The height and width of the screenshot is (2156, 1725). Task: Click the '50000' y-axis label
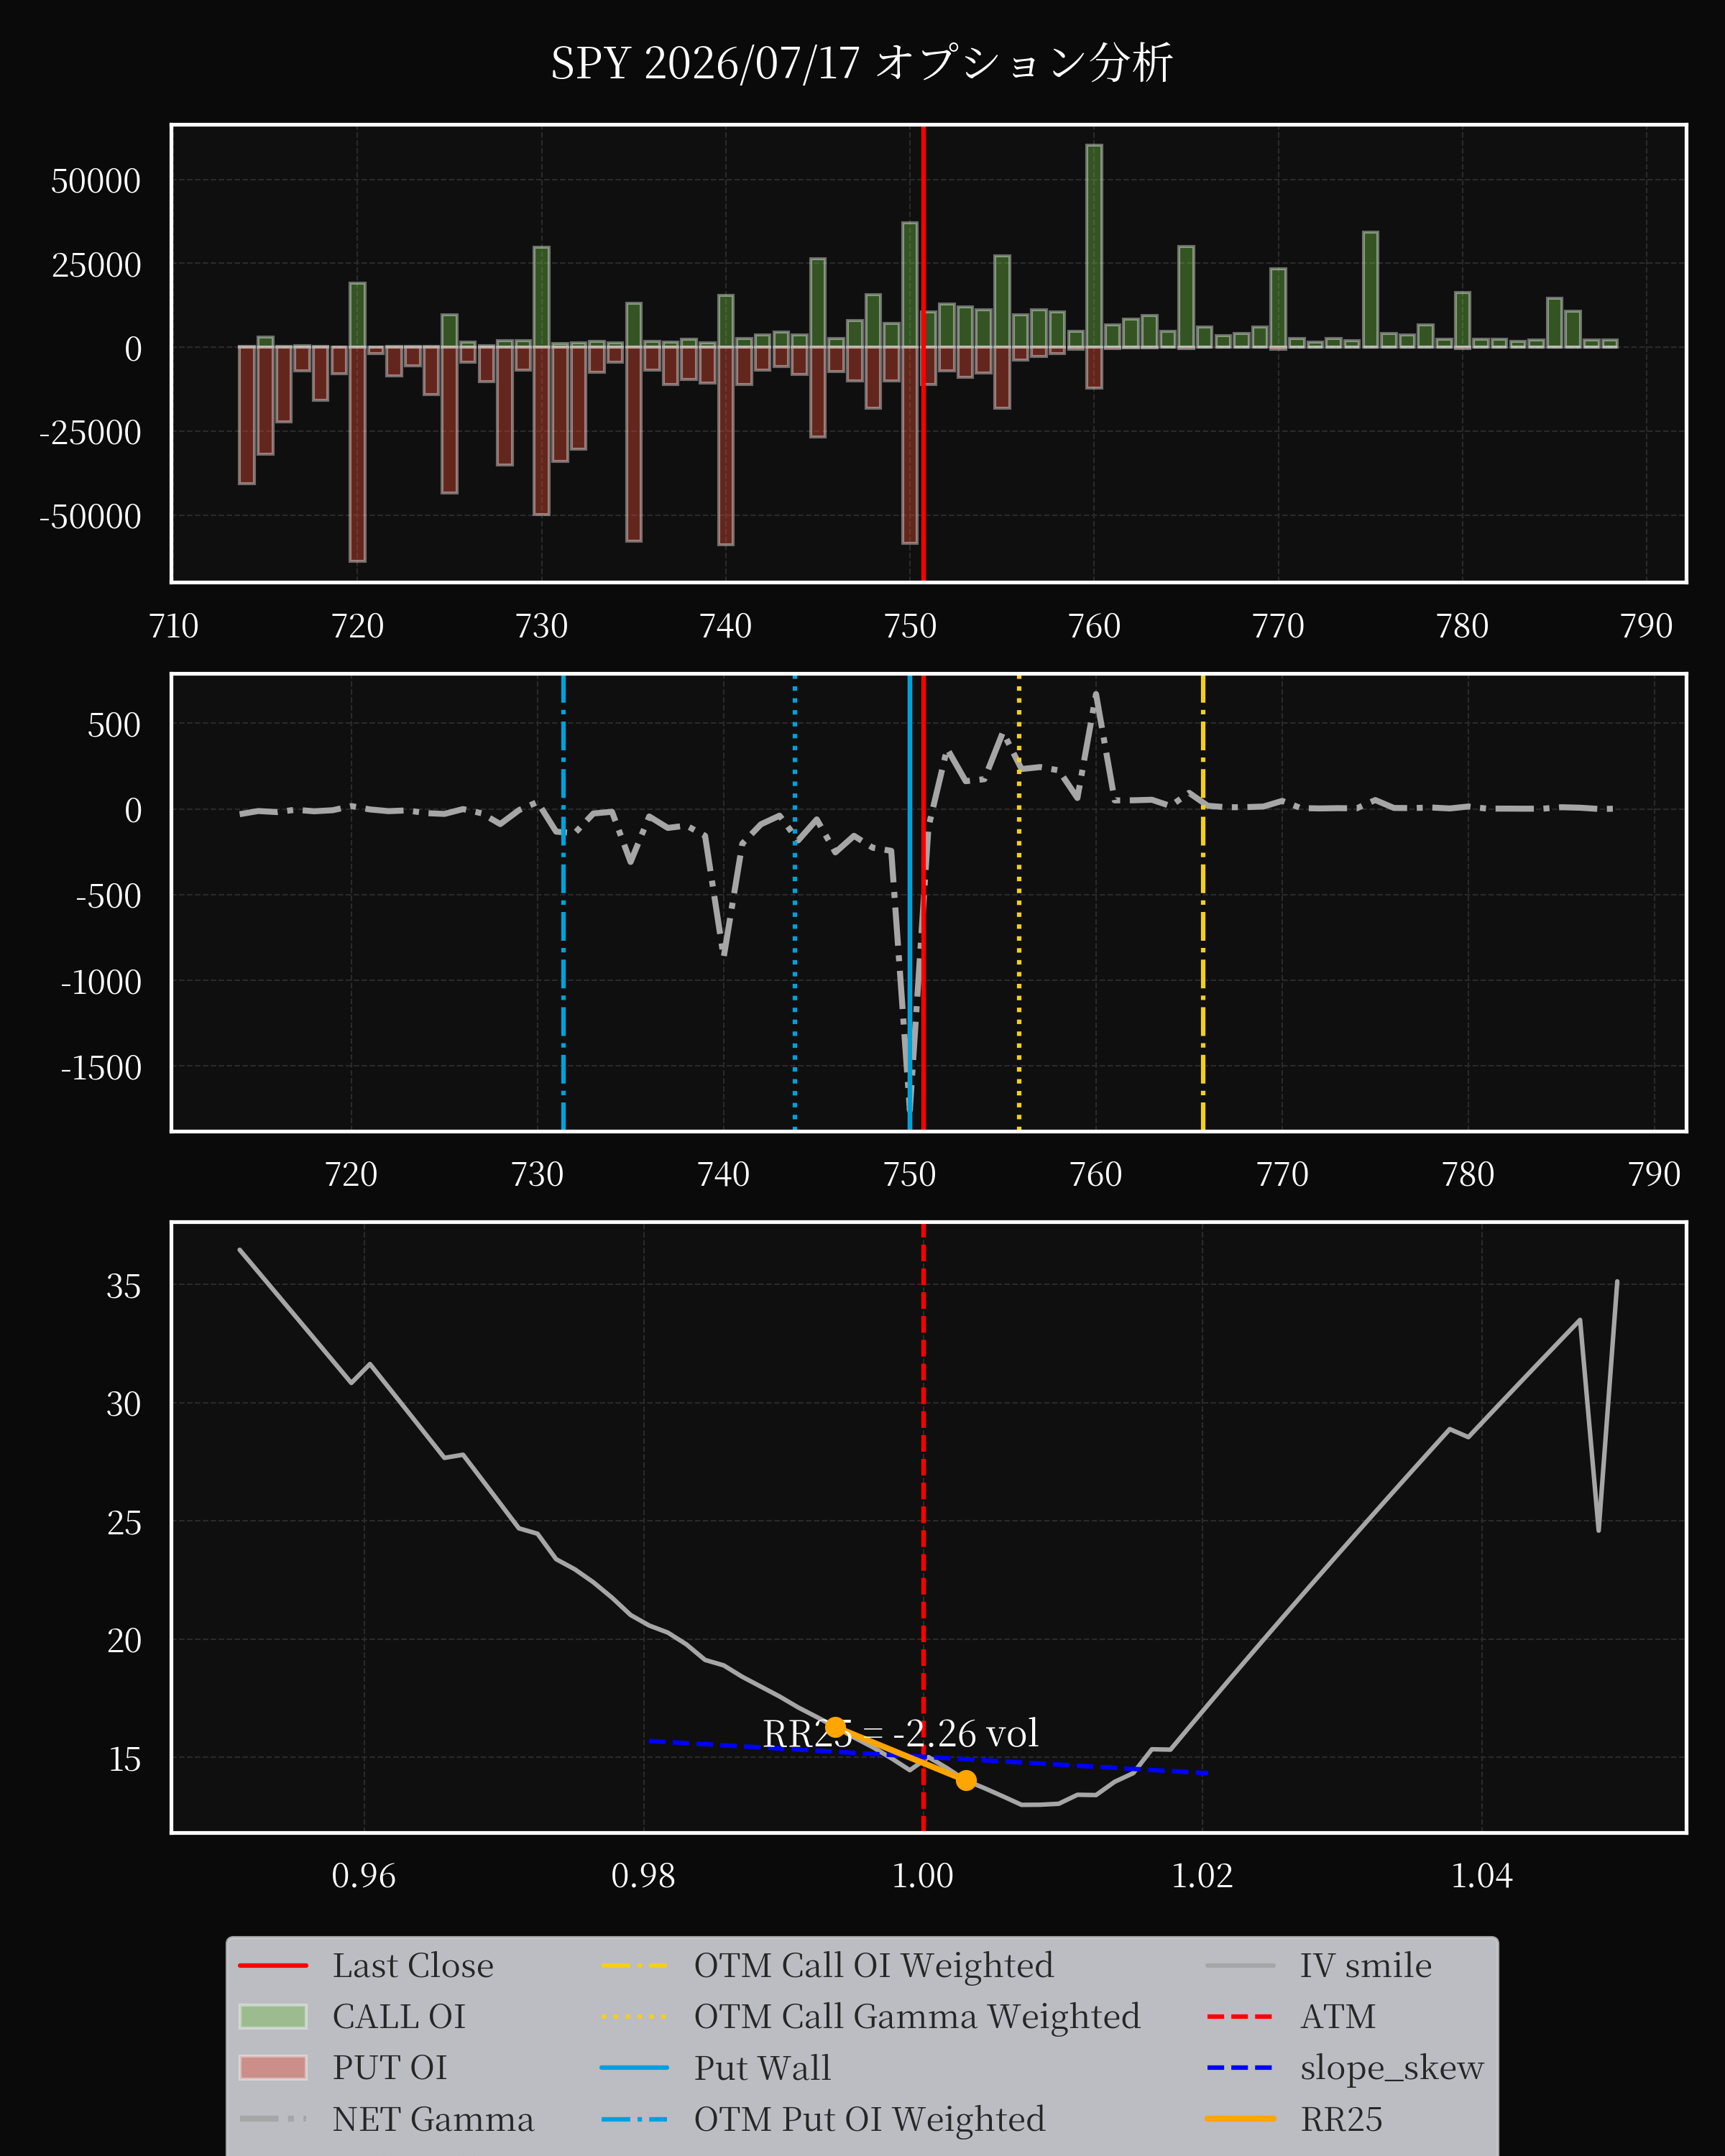(x=96, y=181)
